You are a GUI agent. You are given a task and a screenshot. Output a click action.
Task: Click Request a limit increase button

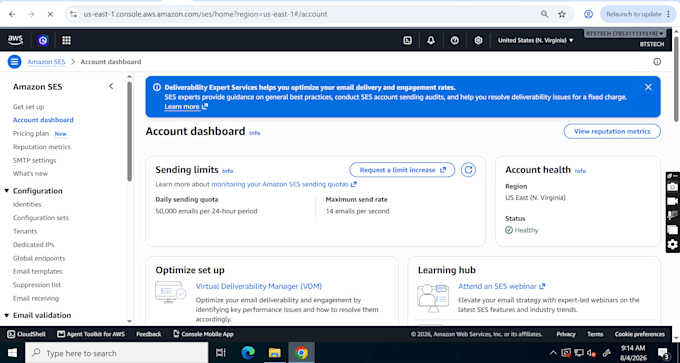point(402,170)
